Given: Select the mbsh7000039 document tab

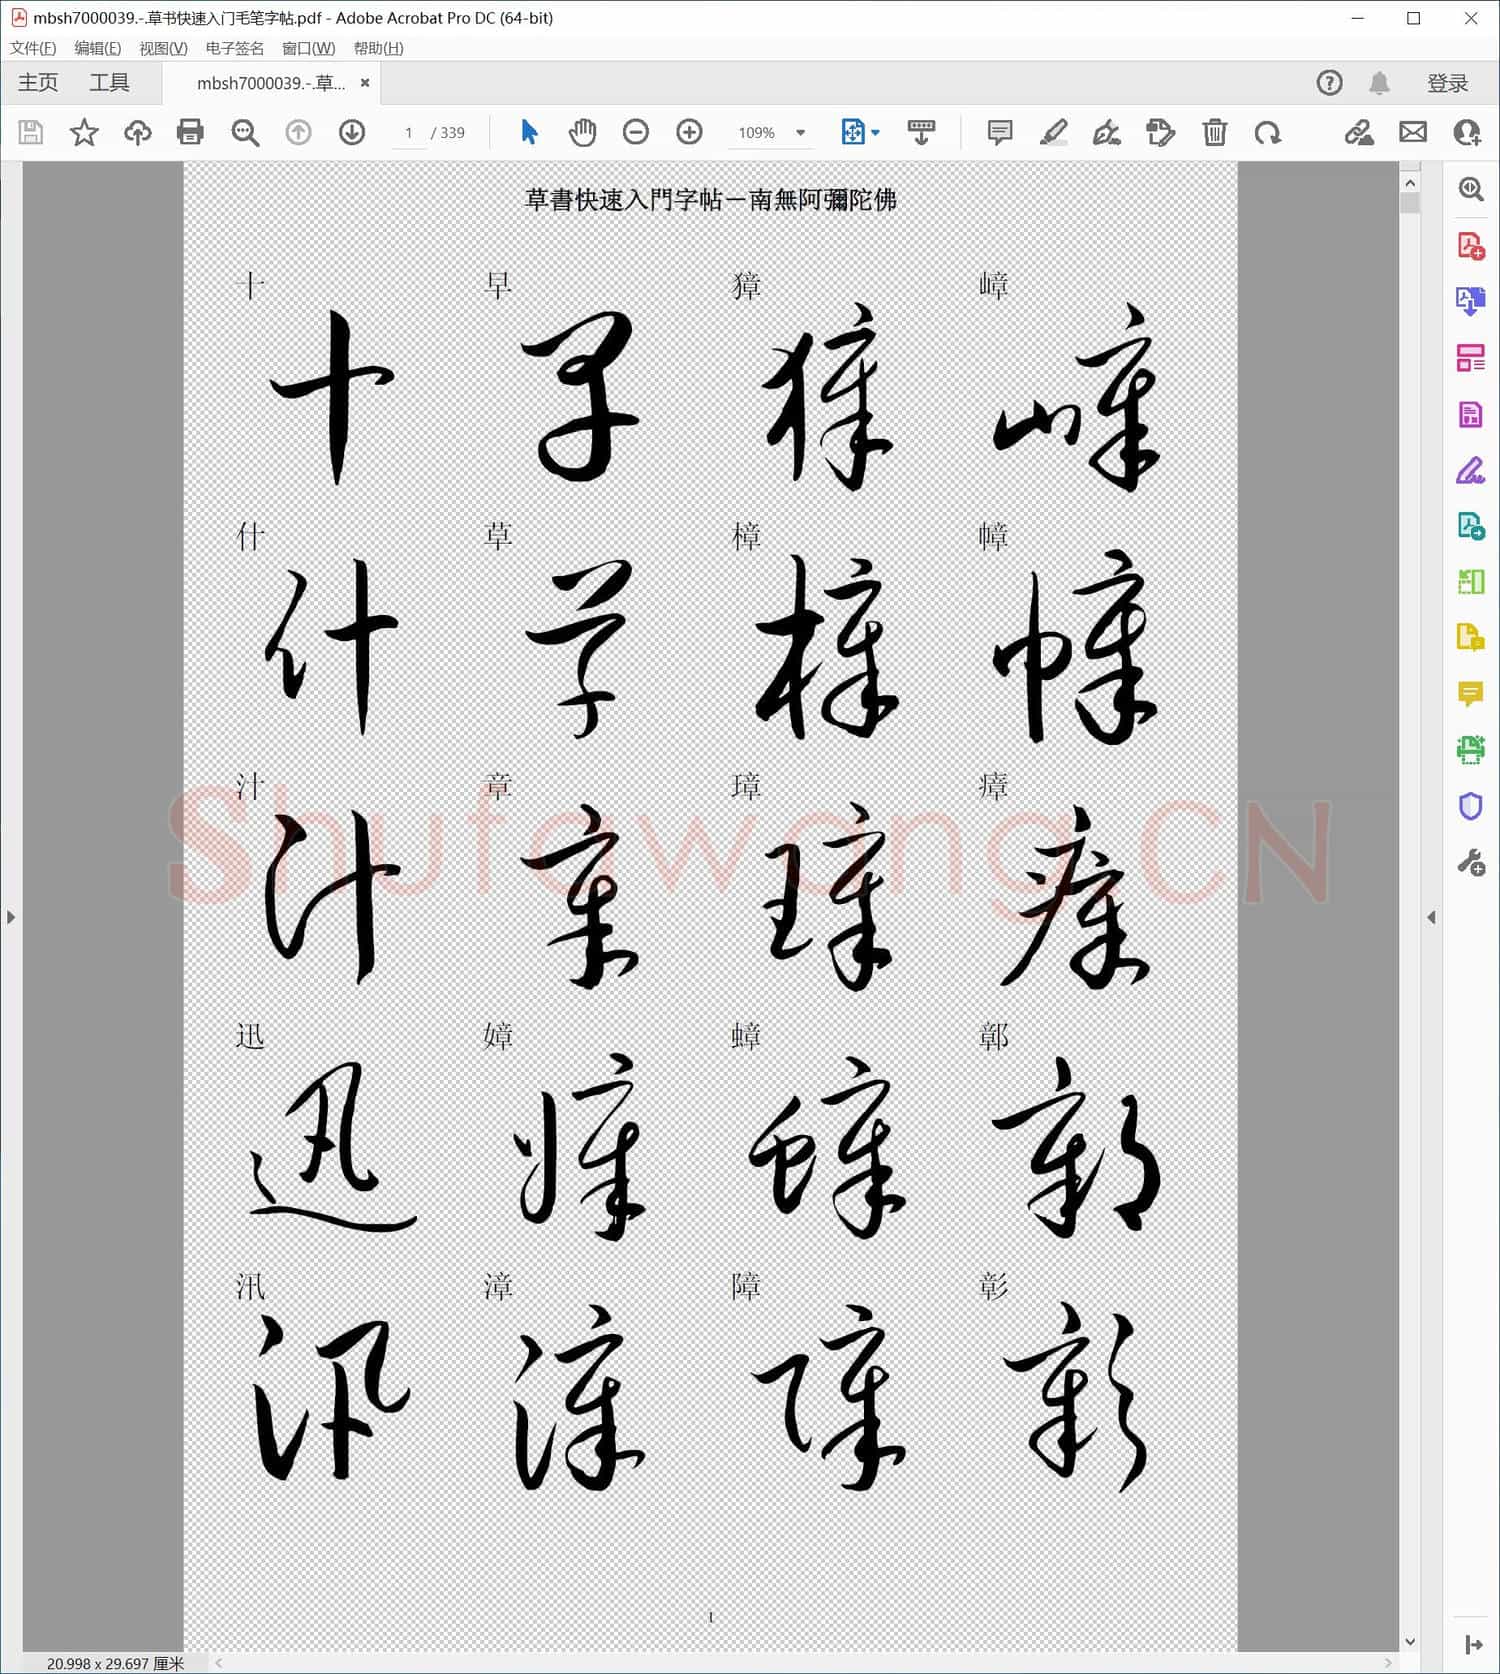Looking at the screenshot, I should tap(271, 83).
